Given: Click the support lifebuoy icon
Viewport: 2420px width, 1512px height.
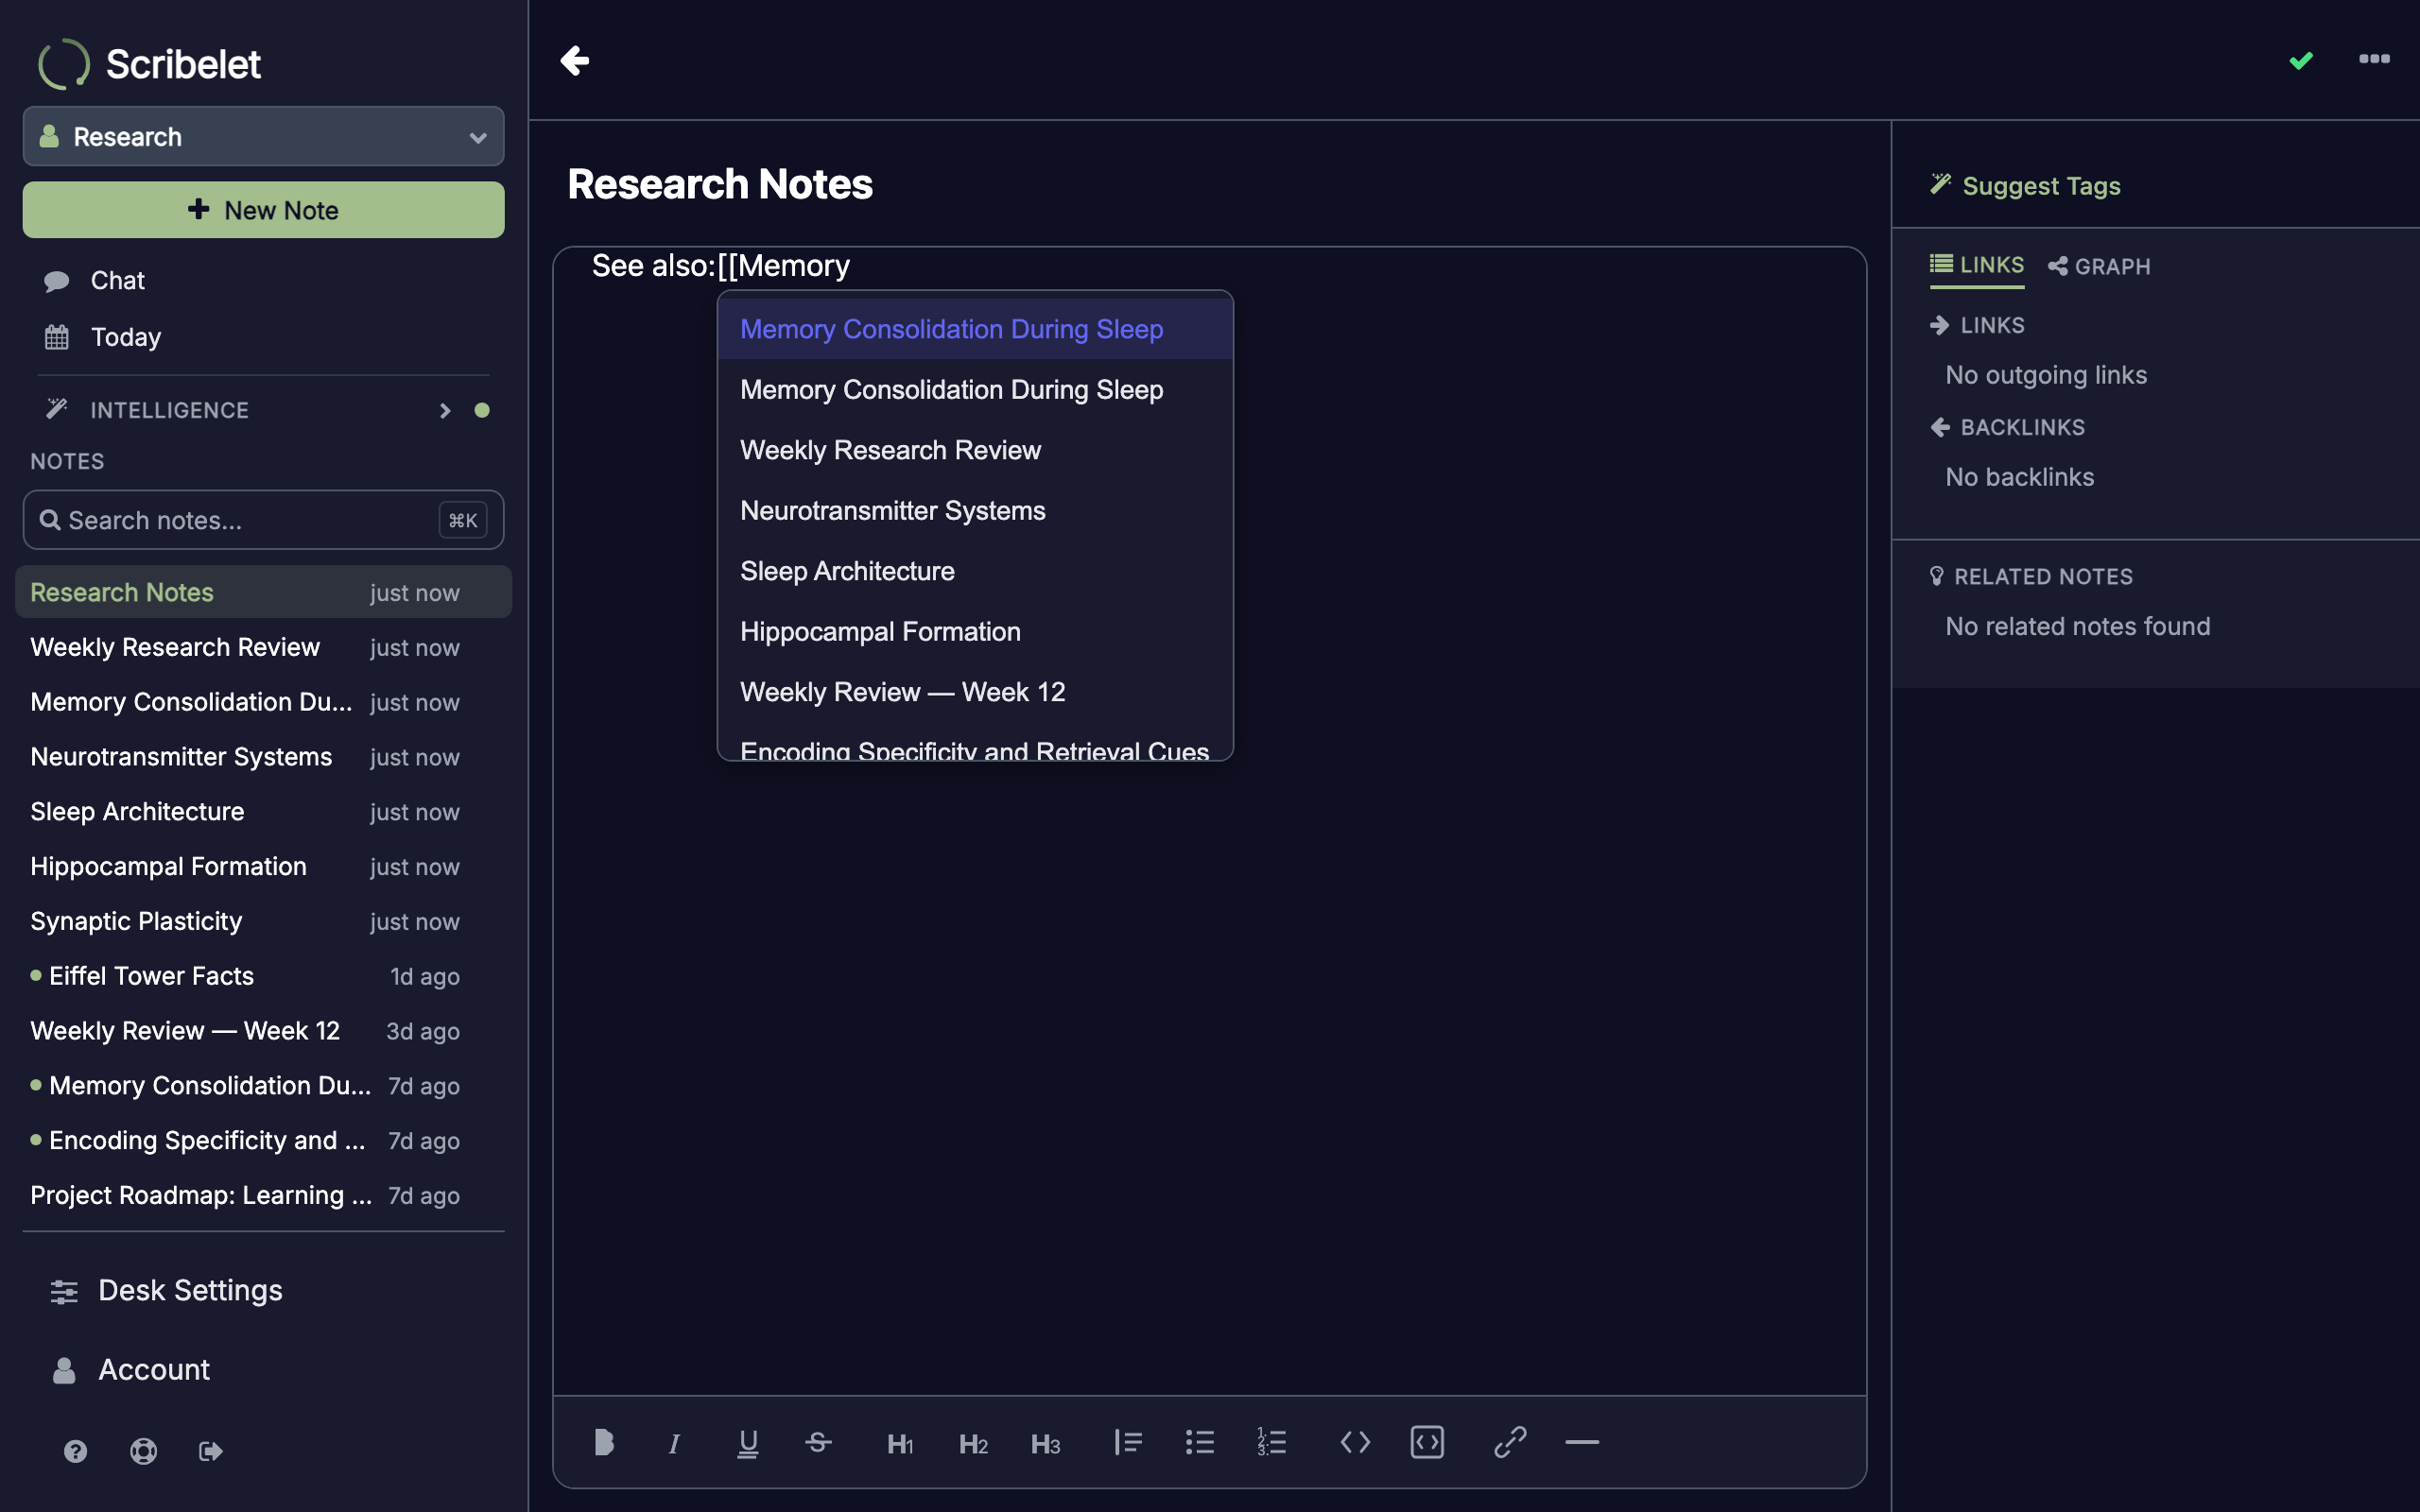Looking at the screenshot, I should [x=144, y=1451].
